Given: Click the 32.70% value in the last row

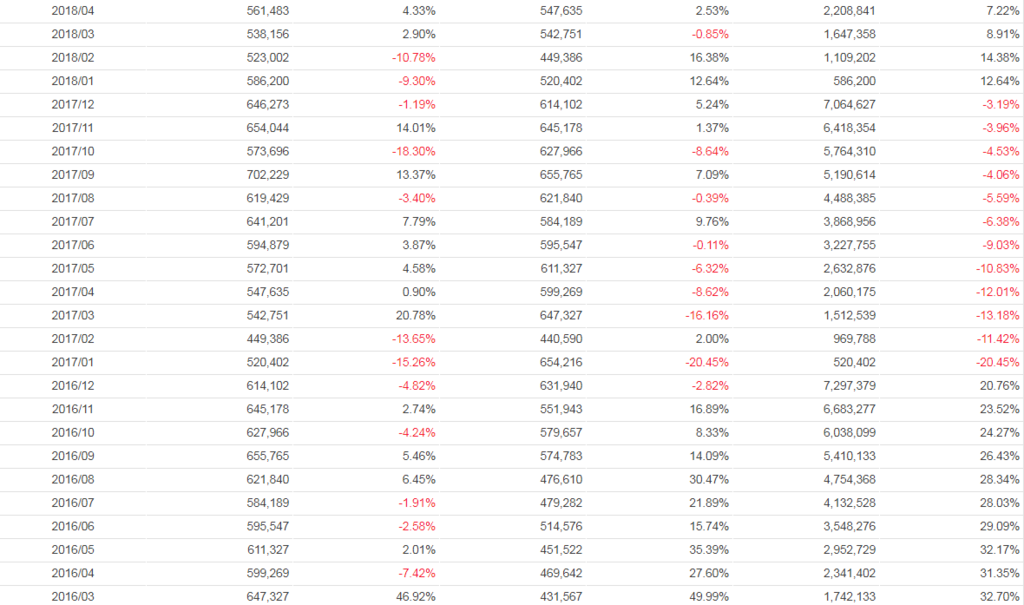Looking at the screenshot, I should 1000,596.
